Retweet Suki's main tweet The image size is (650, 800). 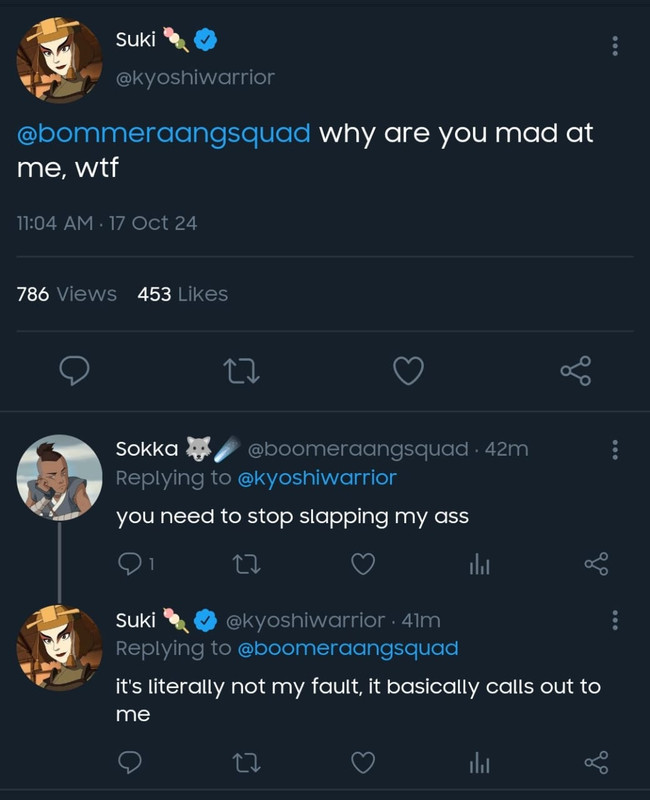point(241,372)
